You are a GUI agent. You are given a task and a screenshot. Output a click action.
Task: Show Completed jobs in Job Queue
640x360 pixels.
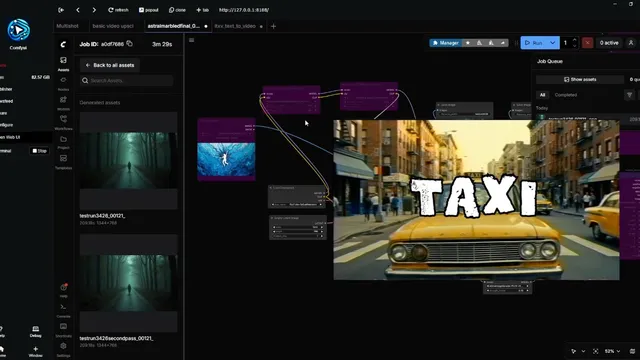tap(565, 95)
